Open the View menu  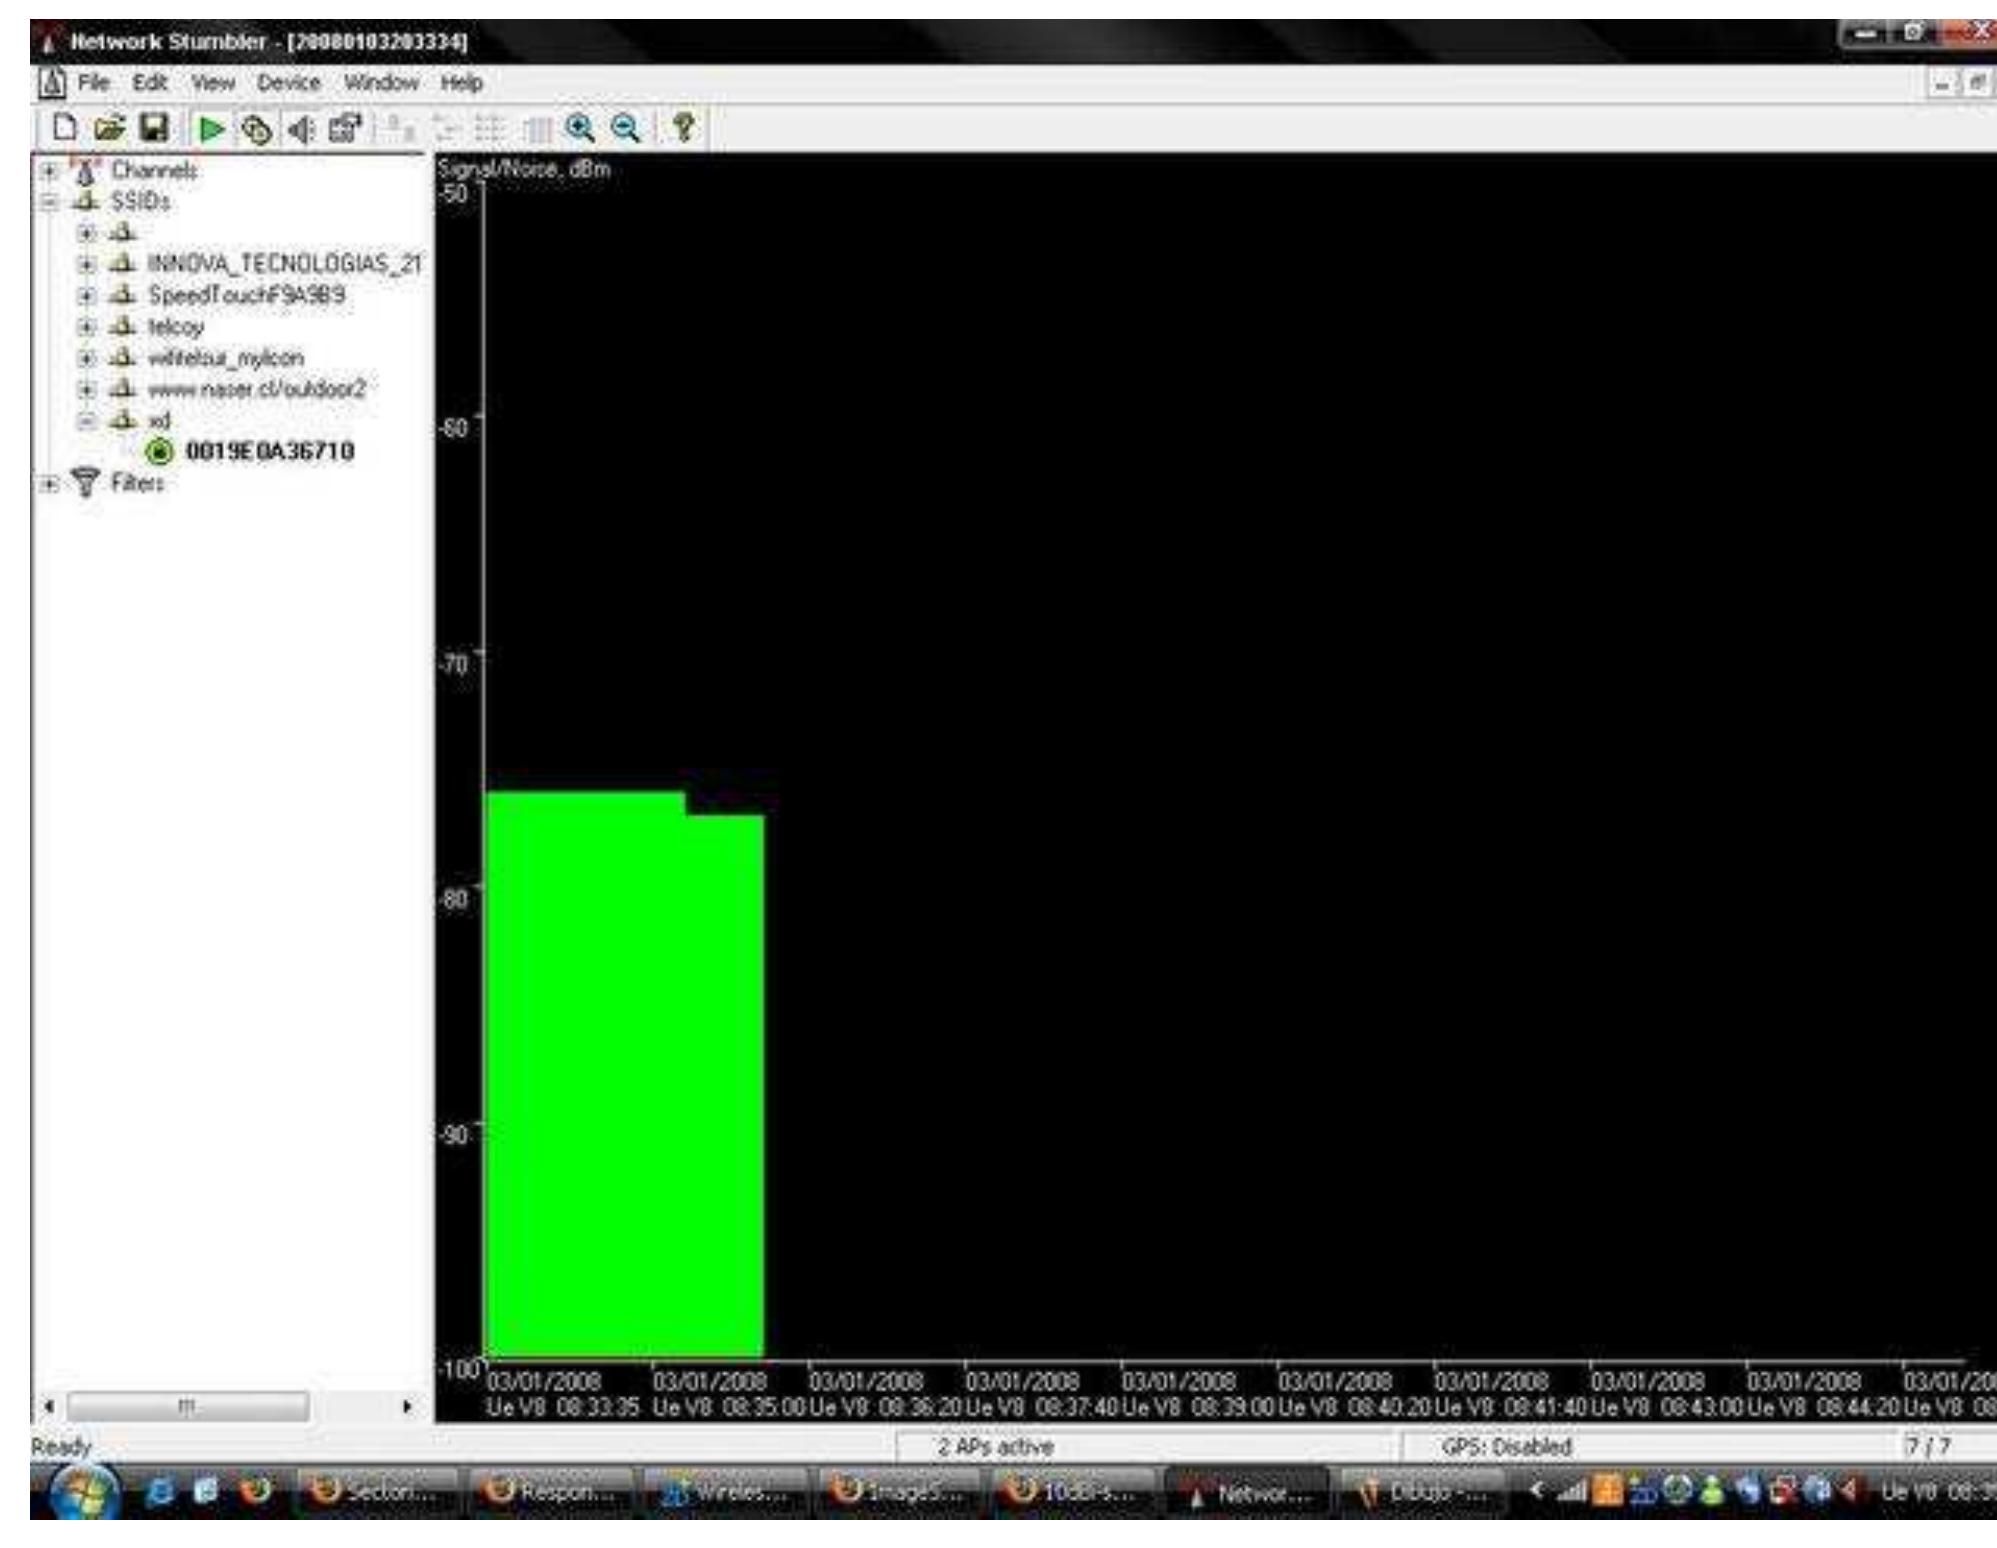point(213,83)
